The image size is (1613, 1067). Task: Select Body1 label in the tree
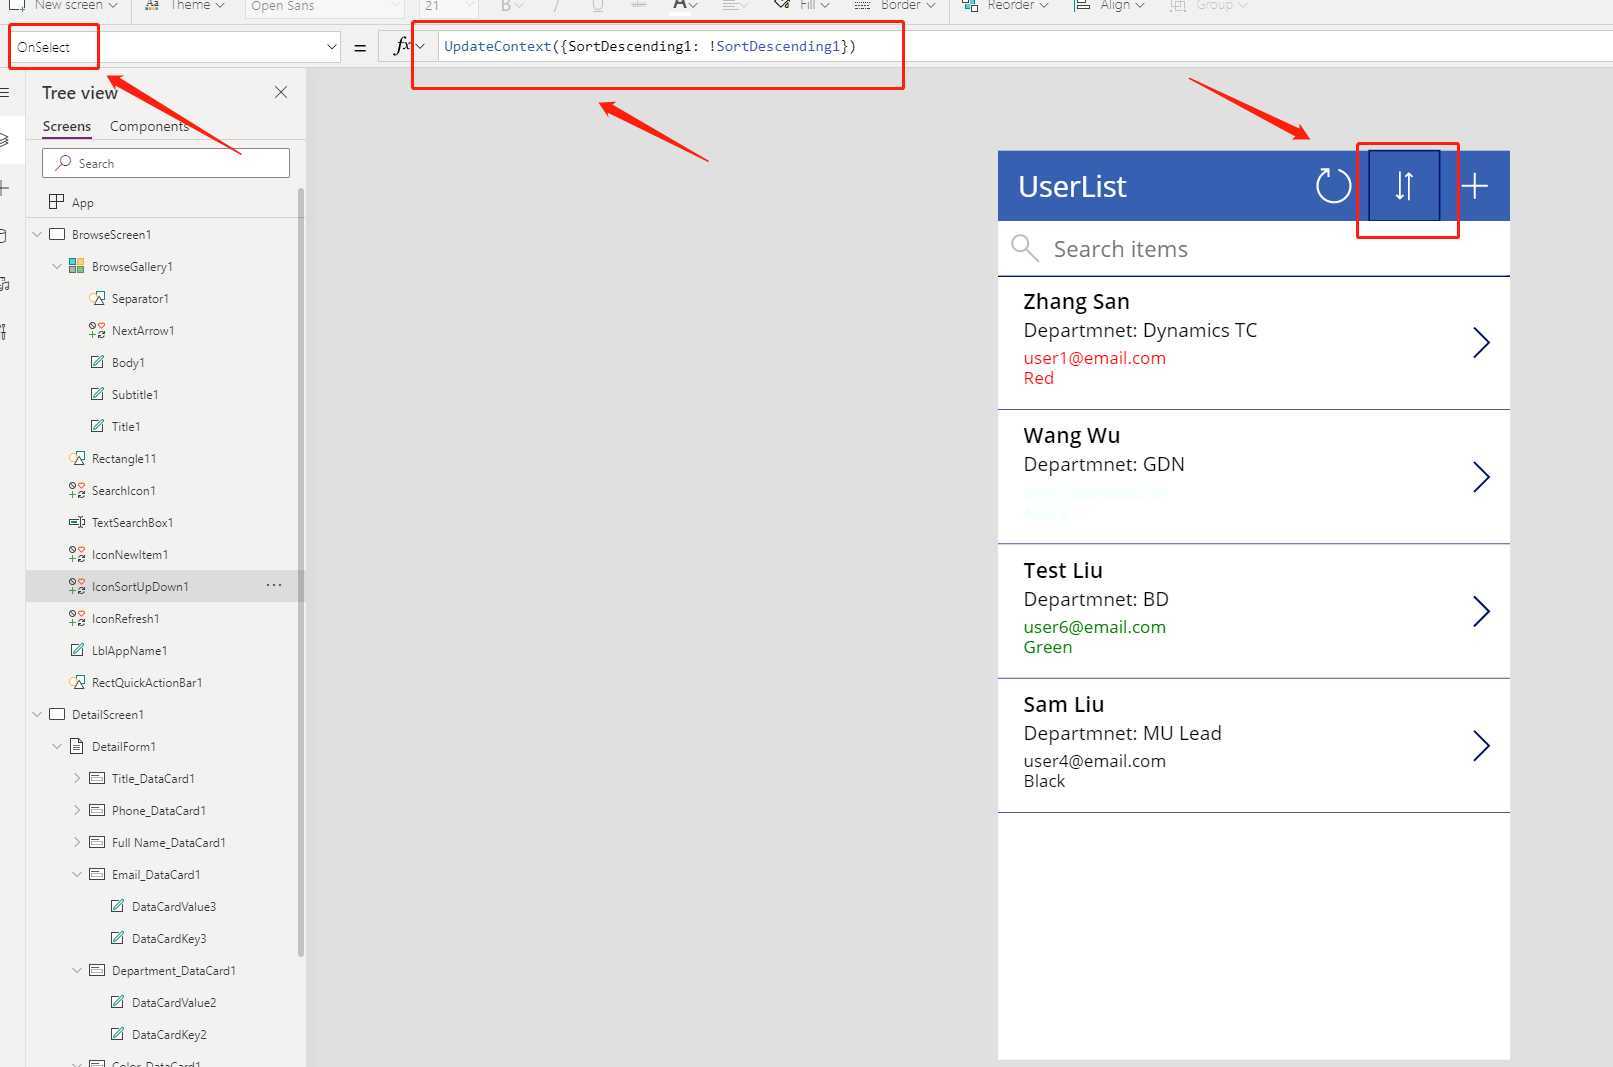(x=128, y=362)
